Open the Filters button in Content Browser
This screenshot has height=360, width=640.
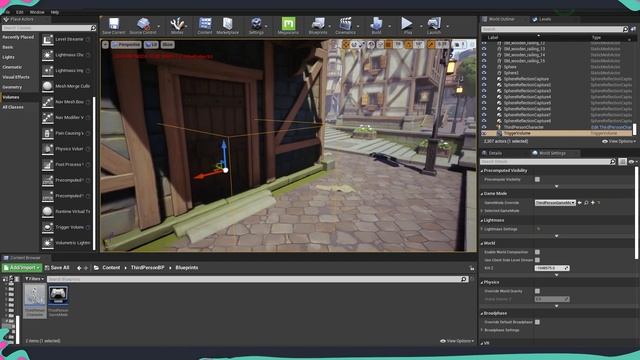coord(34,279)
